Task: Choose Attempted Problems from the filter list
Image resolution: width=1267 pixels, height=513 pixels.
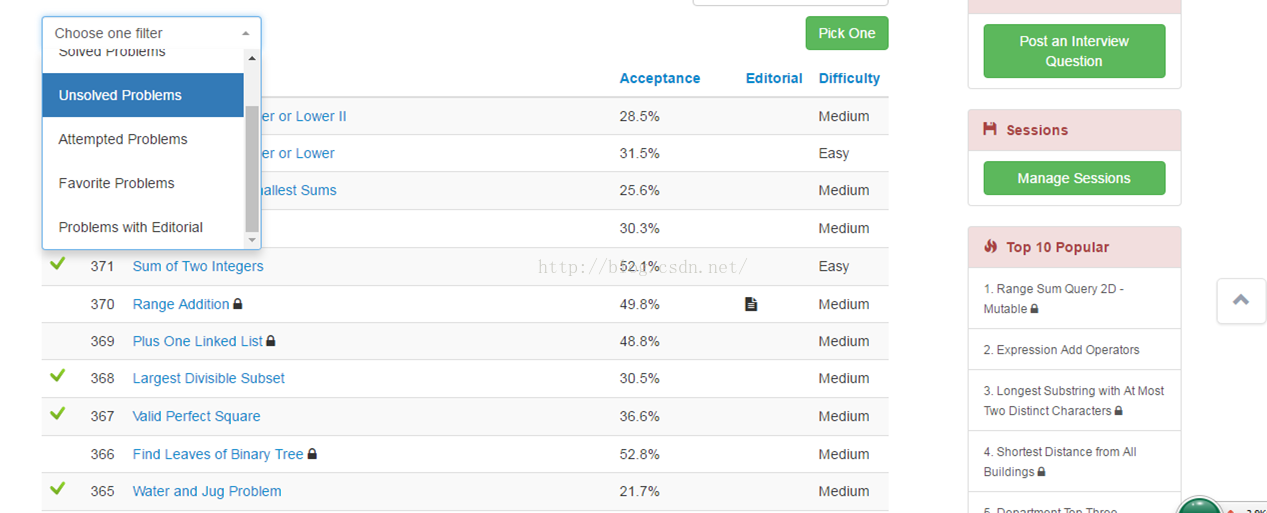Action: click(123, 139)
